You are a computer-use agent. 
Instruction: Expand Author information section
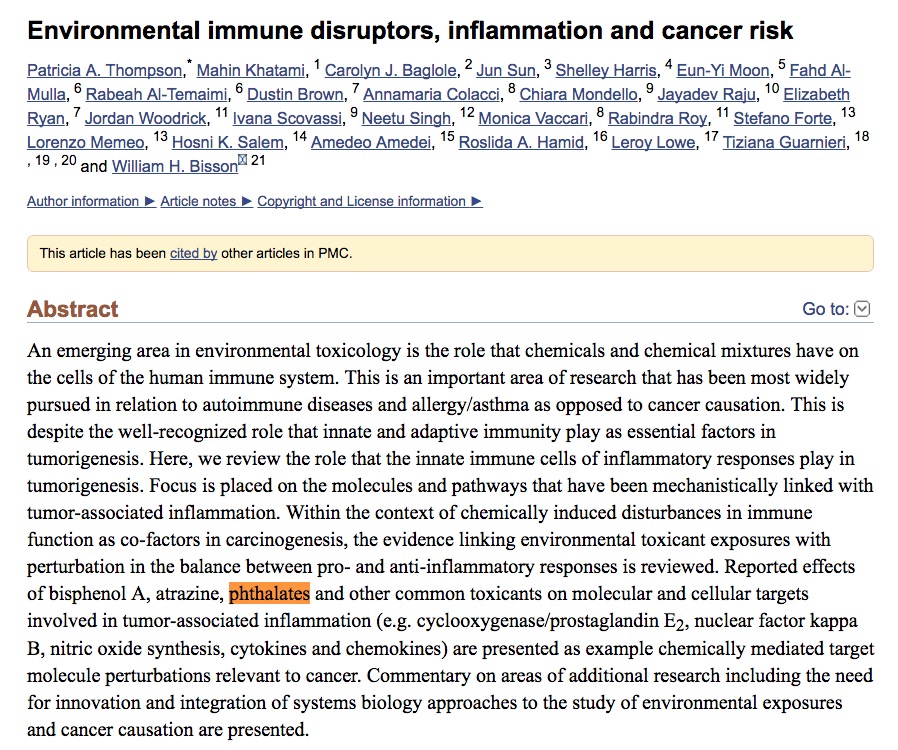[x=91, y=202]
